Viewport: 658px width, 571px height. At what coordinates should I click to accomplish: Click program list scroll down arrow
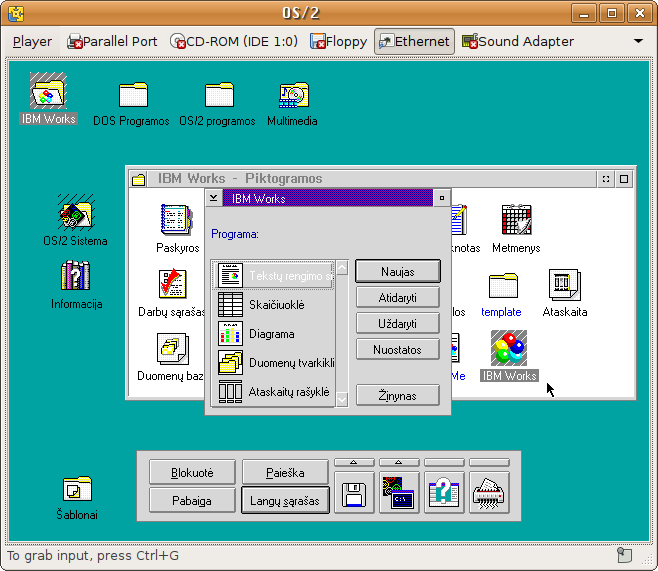pos(342,399)
